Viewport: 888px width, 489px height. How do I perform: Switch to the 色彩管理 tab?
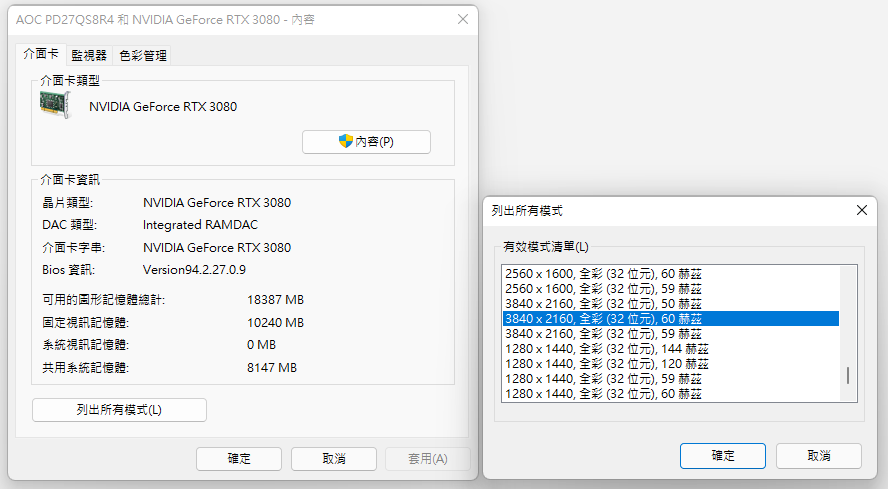[143, 56]
